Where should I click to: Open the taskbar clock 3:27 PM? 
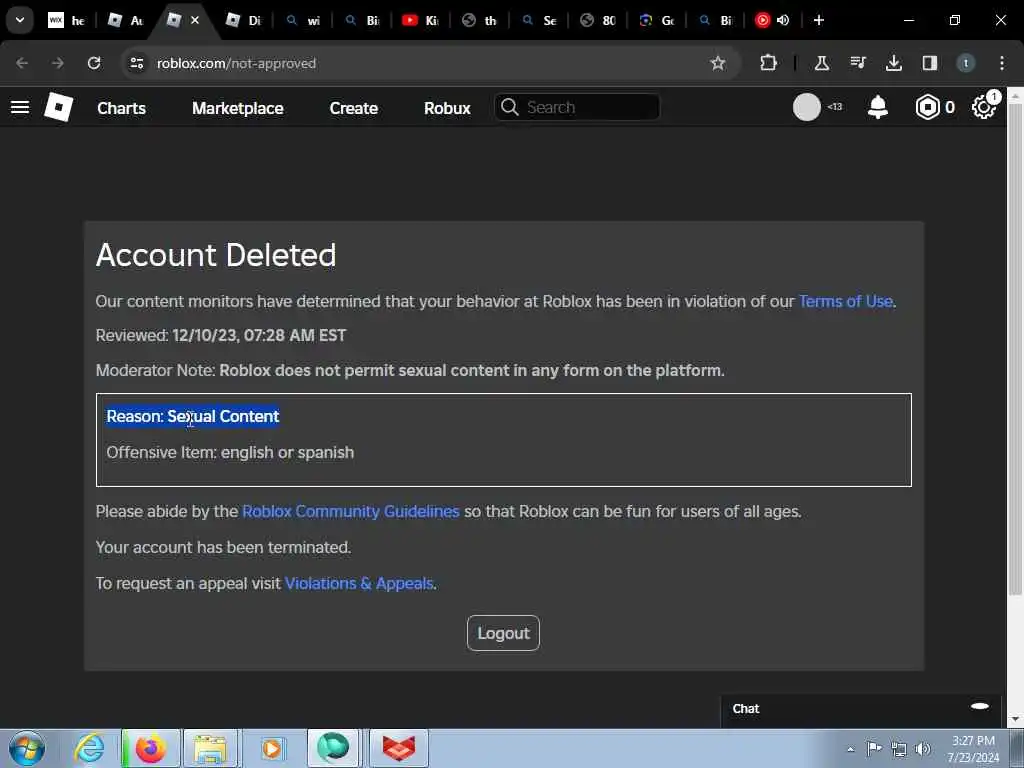[973, 749]
